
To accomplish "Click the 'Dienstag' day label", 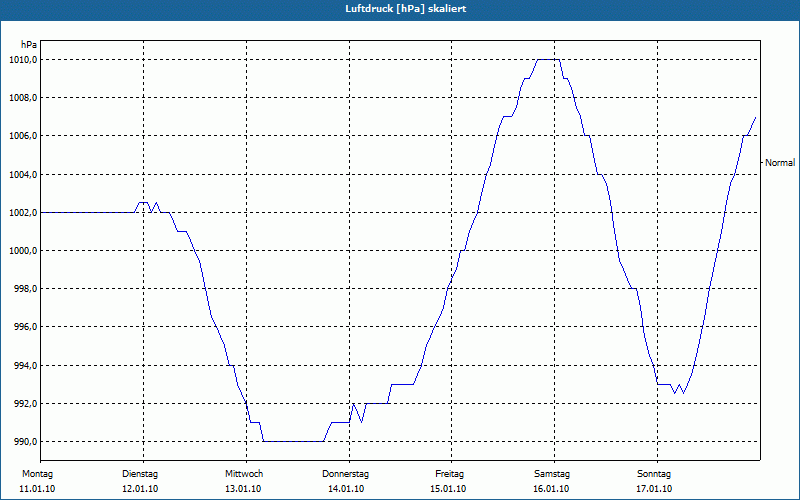I will [x=140, y=474].
